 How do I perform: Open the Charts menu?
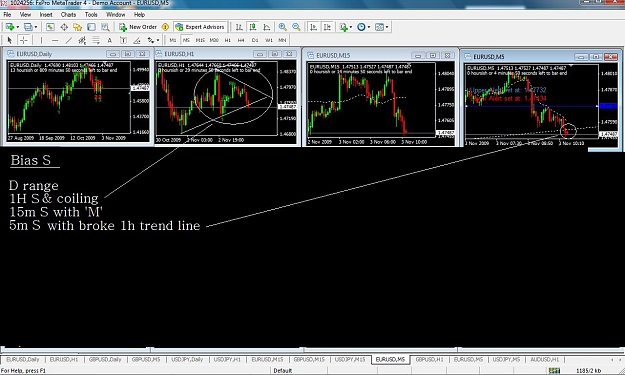(x=68, y=15)
